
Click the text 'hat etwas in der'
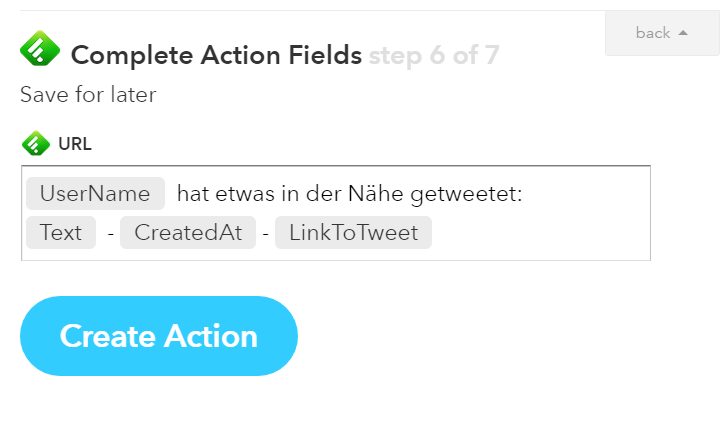pos(260,194)
